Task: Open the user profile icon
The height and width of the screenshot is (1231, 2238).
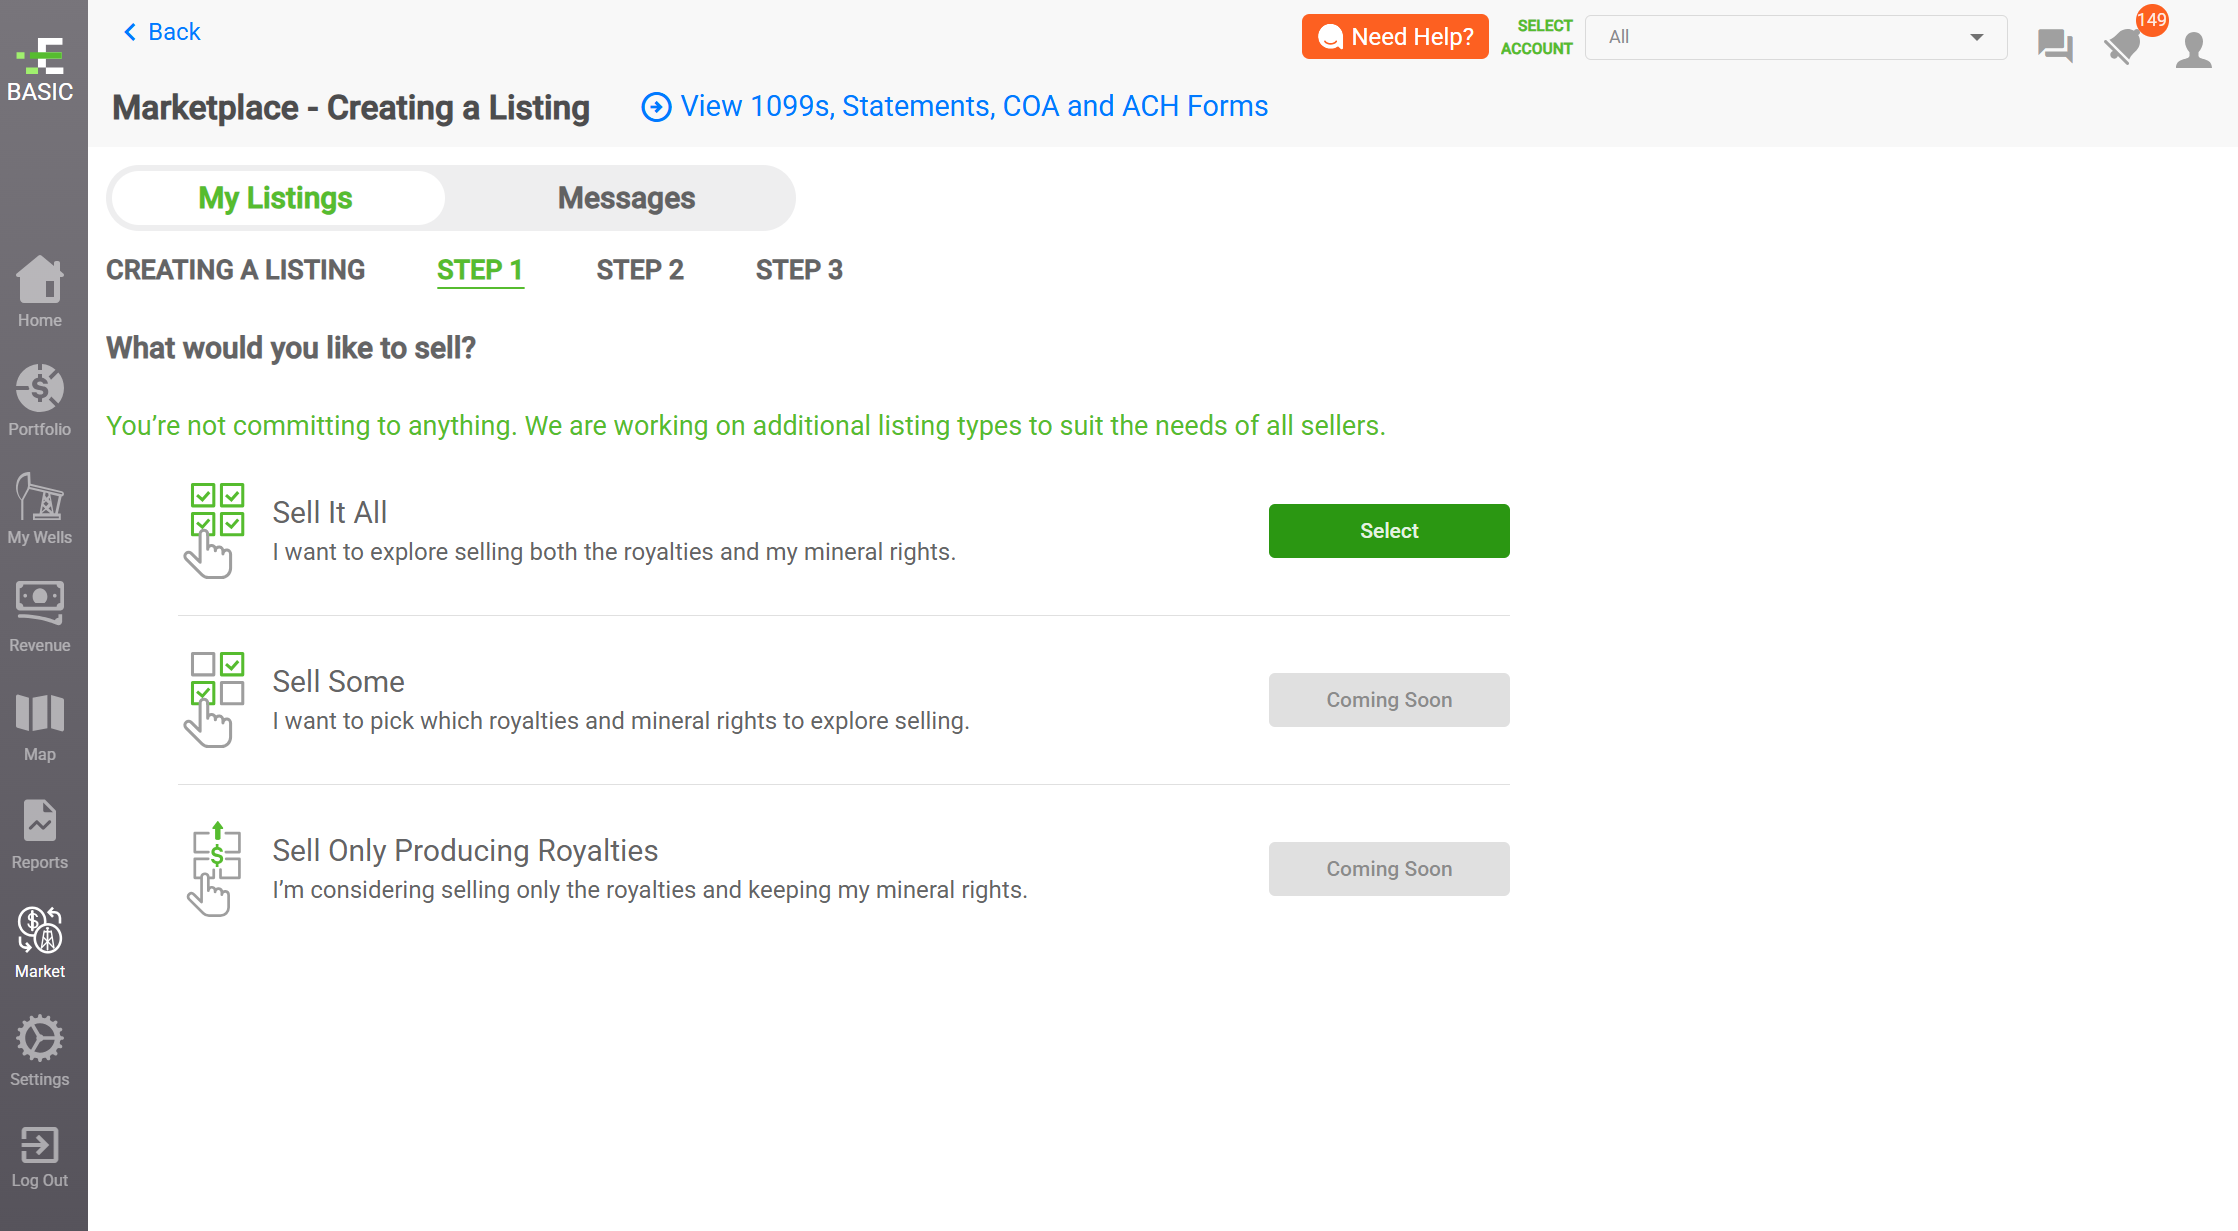Action: [x=2194, y=45]
